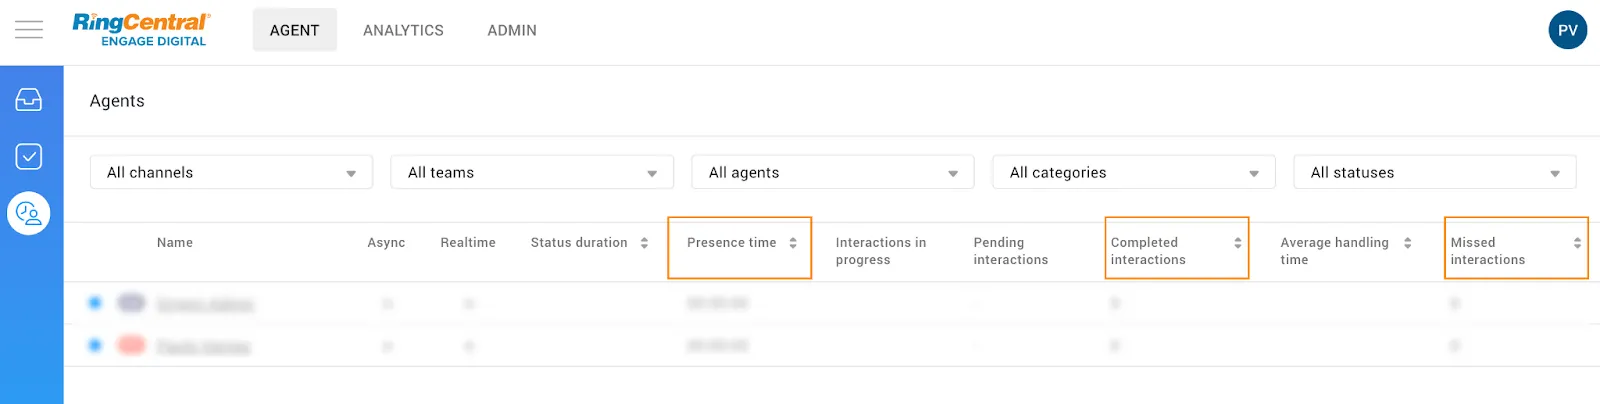
Task: Open the Tasks checkmark sidebar icon
Action: [29, 156]
